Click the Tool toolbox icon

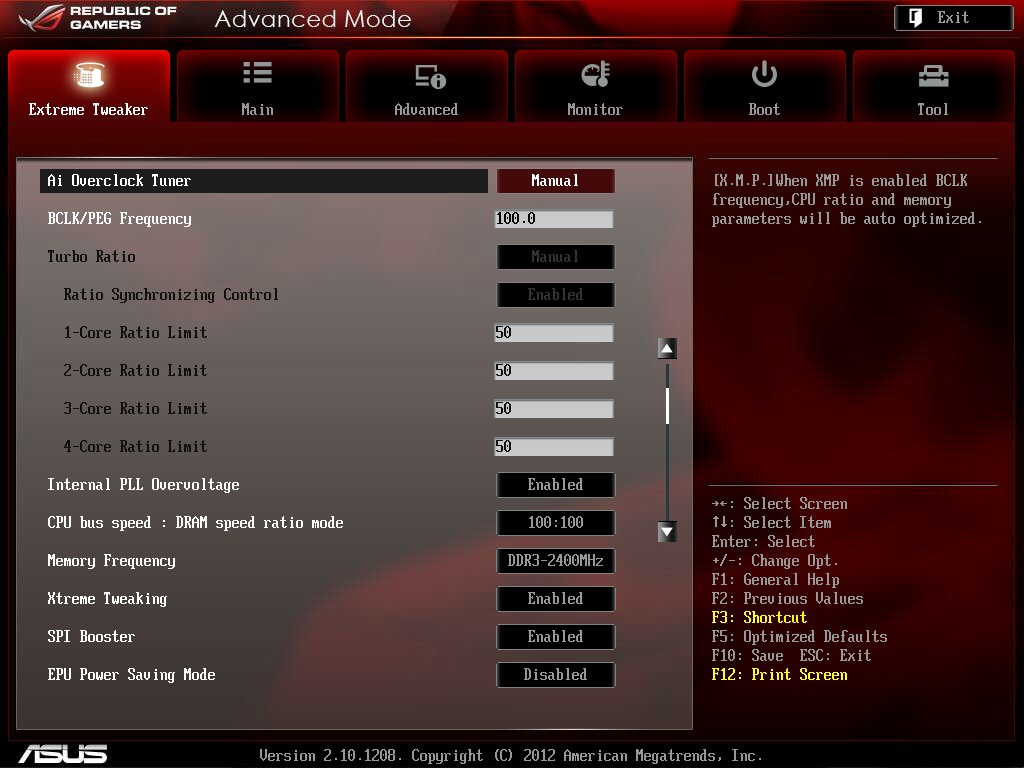pyautogui.click(x=932, y=76)
